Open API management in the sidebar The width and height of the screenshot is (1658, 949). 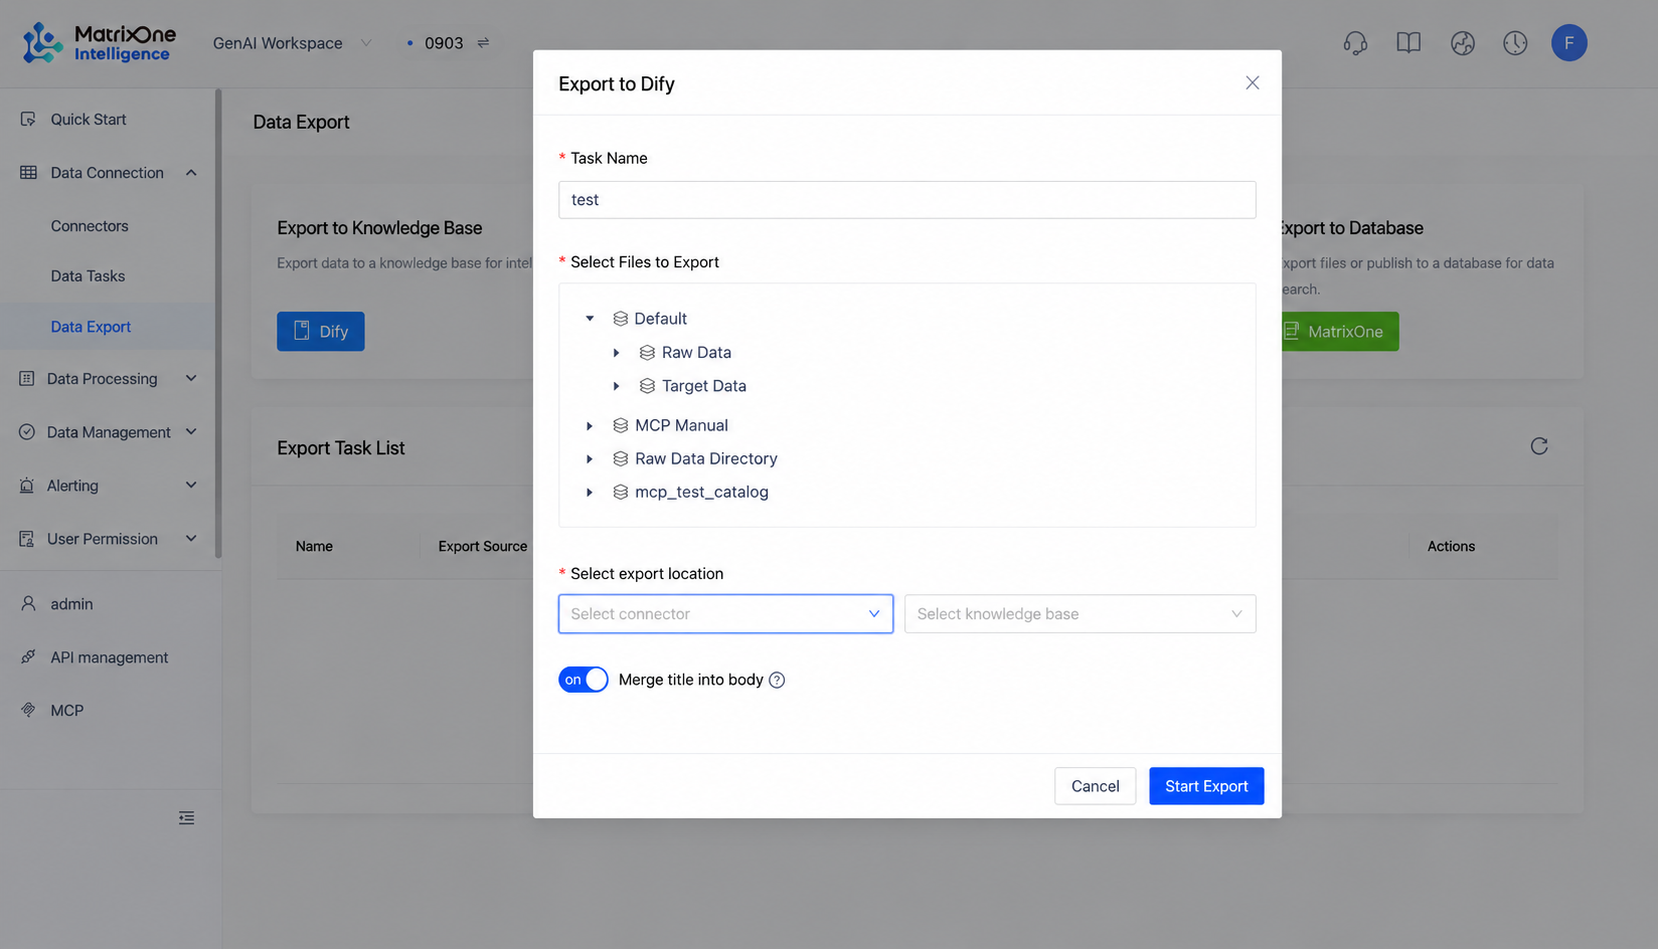107,657
